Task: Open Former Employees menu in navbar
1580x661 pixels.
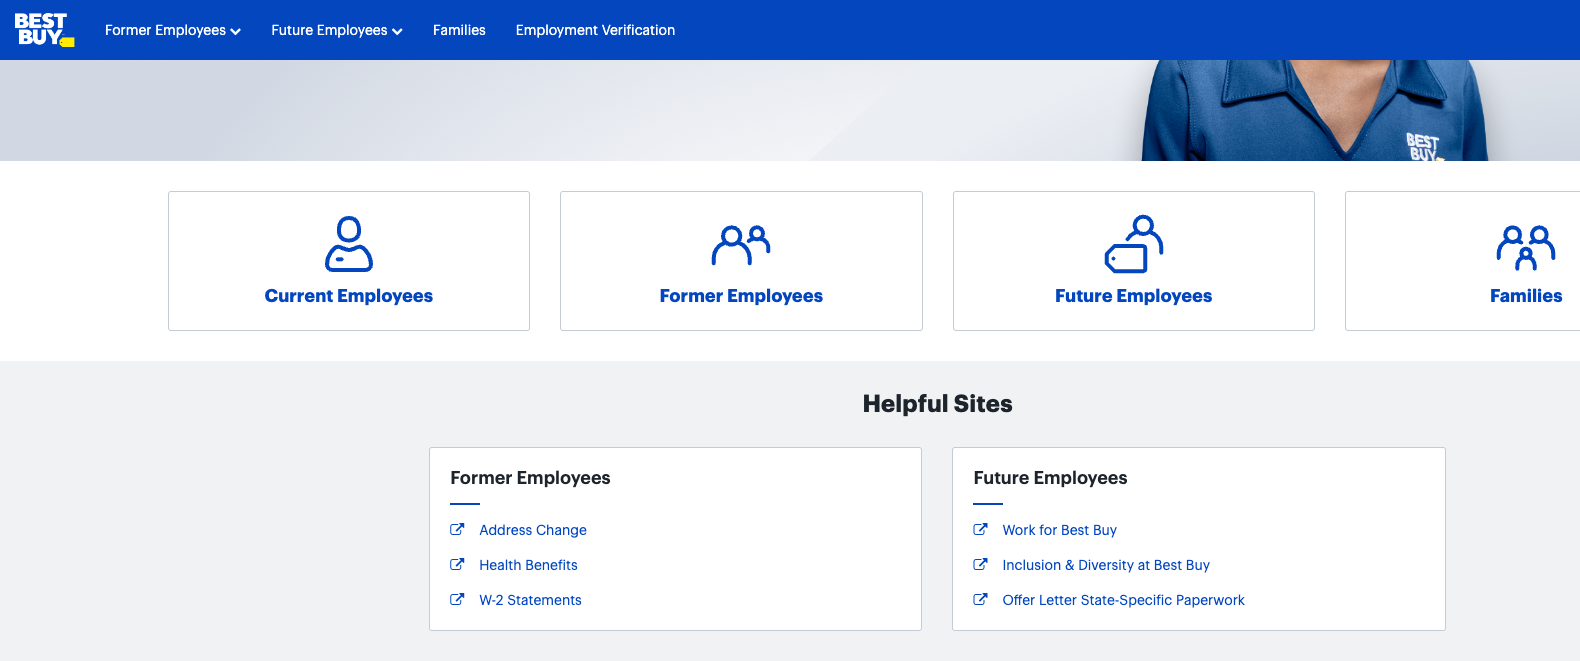Action: click(x=173, y=30)
